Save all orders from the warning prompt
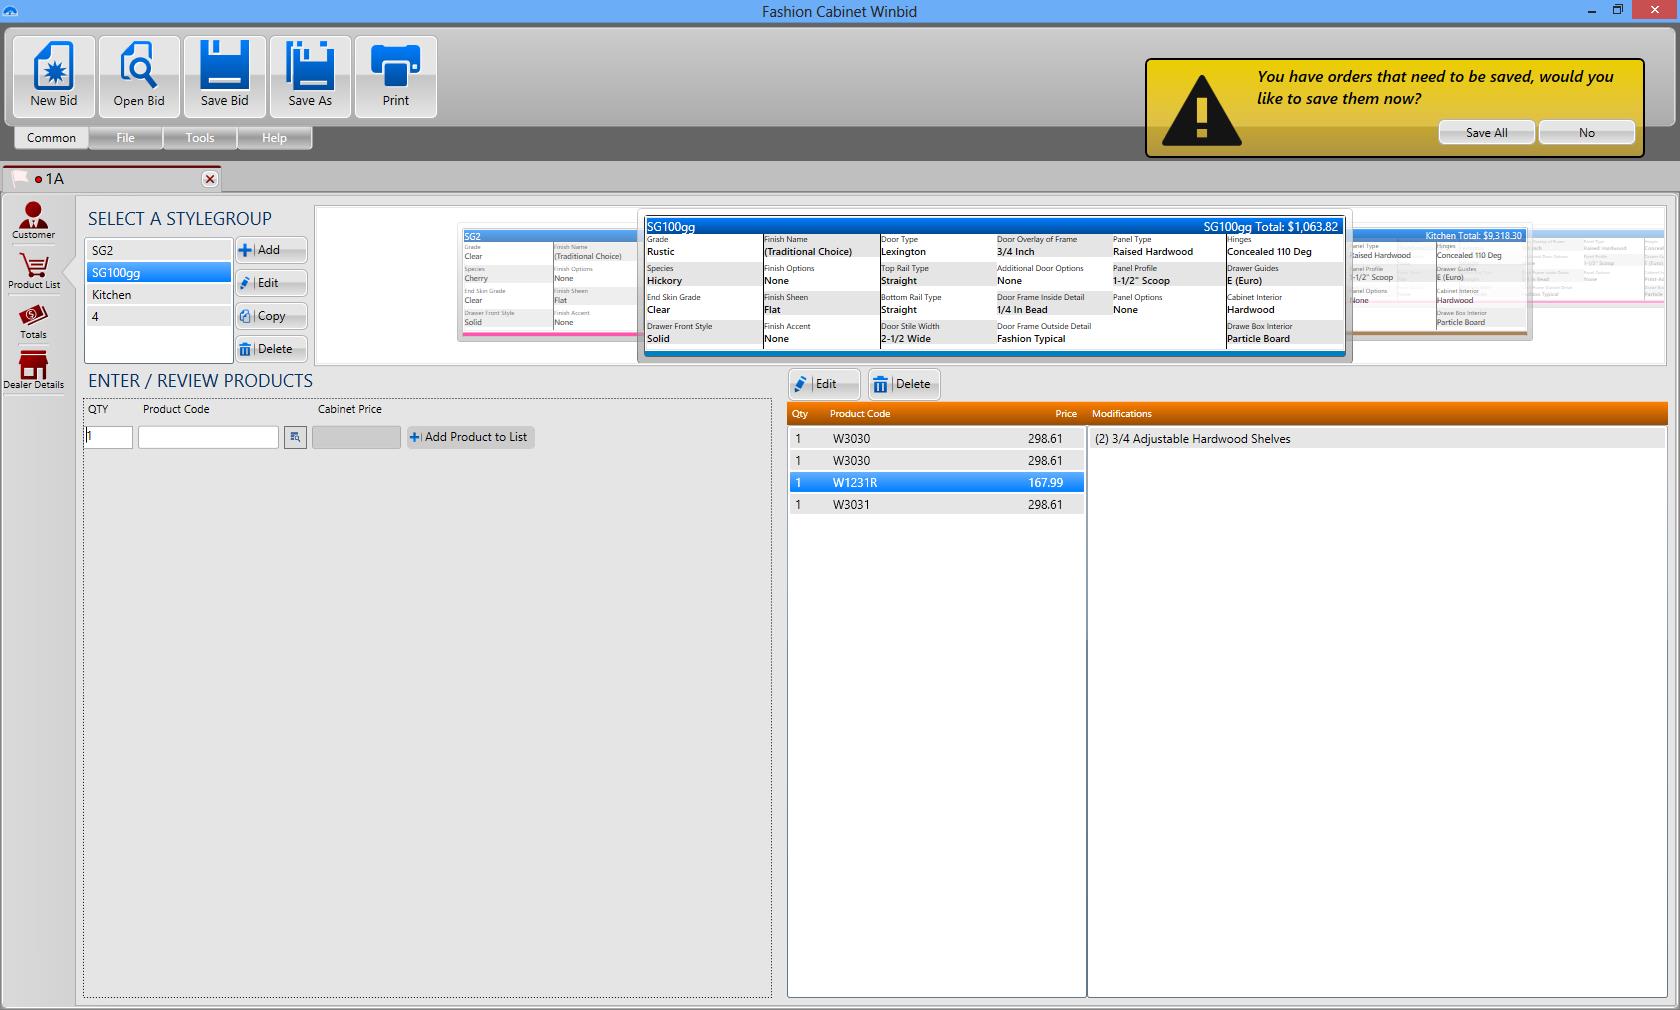The image size is (1680, 1010). pyautogui.click(x=1487, y=132)
